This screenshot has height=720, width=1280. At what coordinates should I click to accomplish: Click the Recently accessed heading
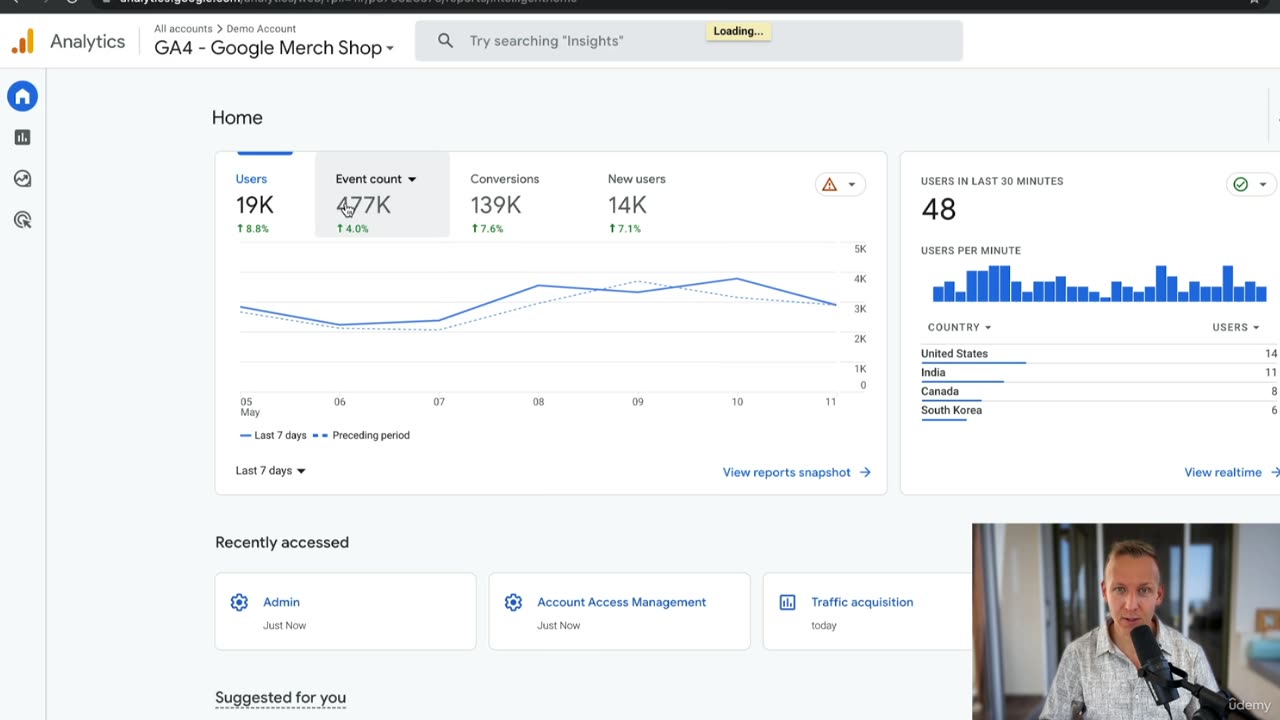click(282, 542)
